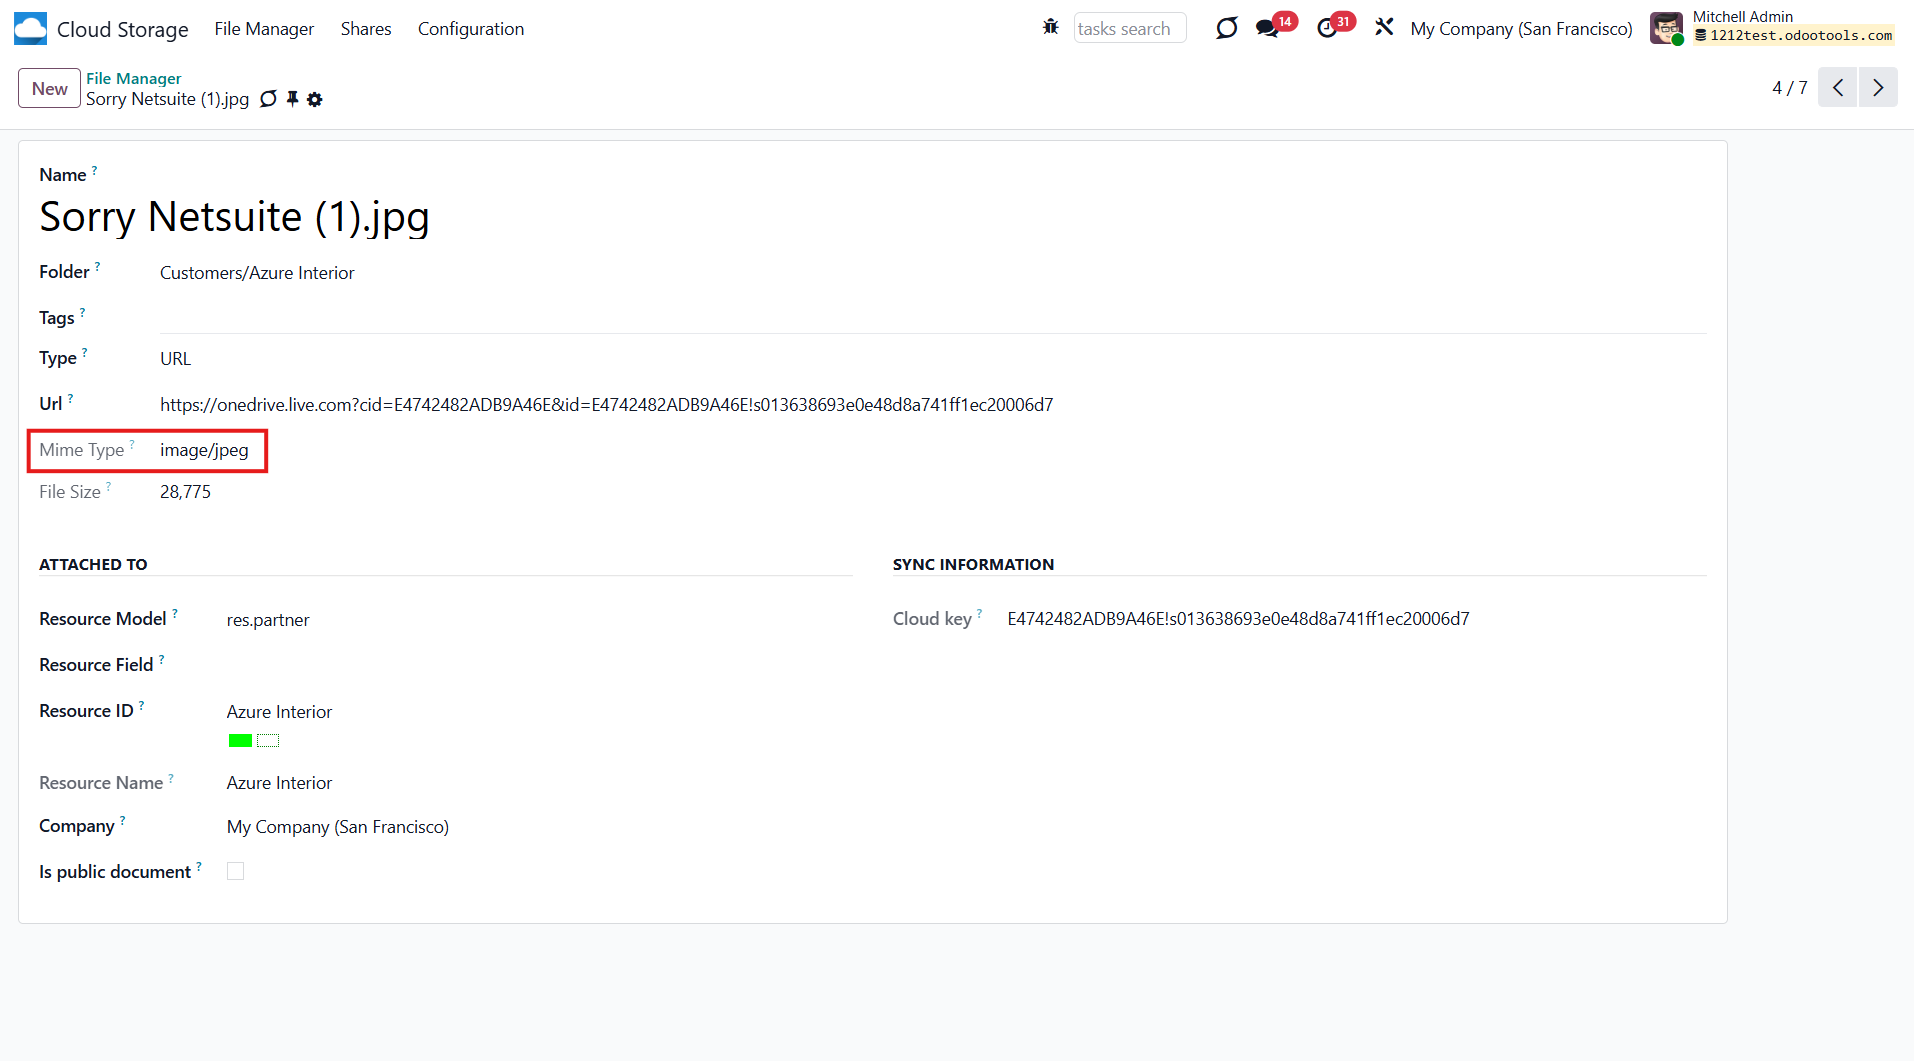Click the solid green box under Resource ID
Viewport: 1914px width, 1061px height.
point(240,741)
